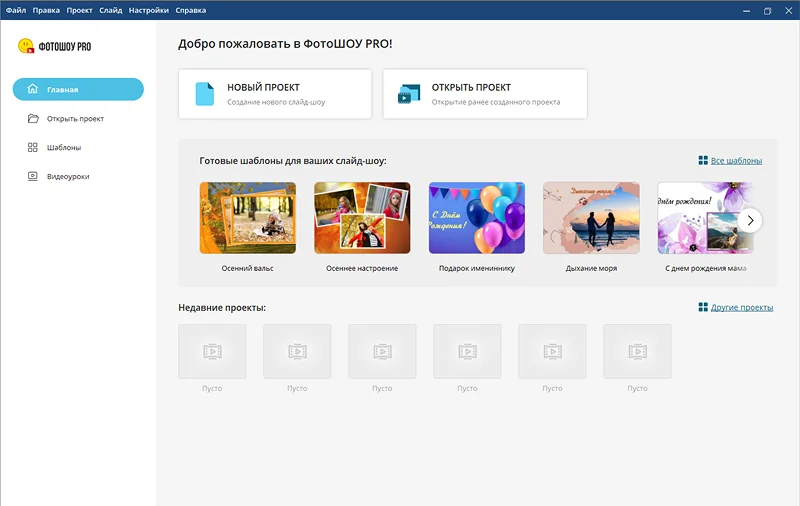Click the folder icon beside Открыть проект
Viewport: 800px width, 506px height.
[33, 118]
